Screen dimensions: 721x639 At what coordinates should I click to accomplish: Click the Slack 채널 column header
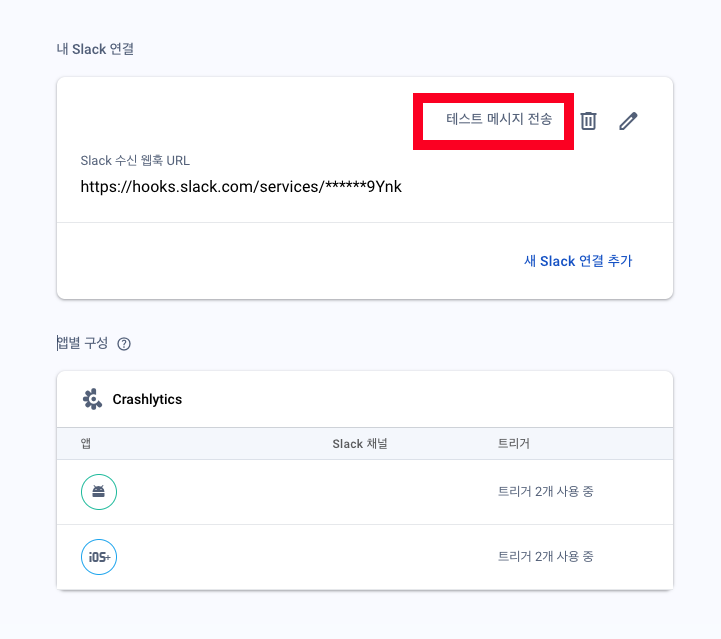tap(360, 444)
